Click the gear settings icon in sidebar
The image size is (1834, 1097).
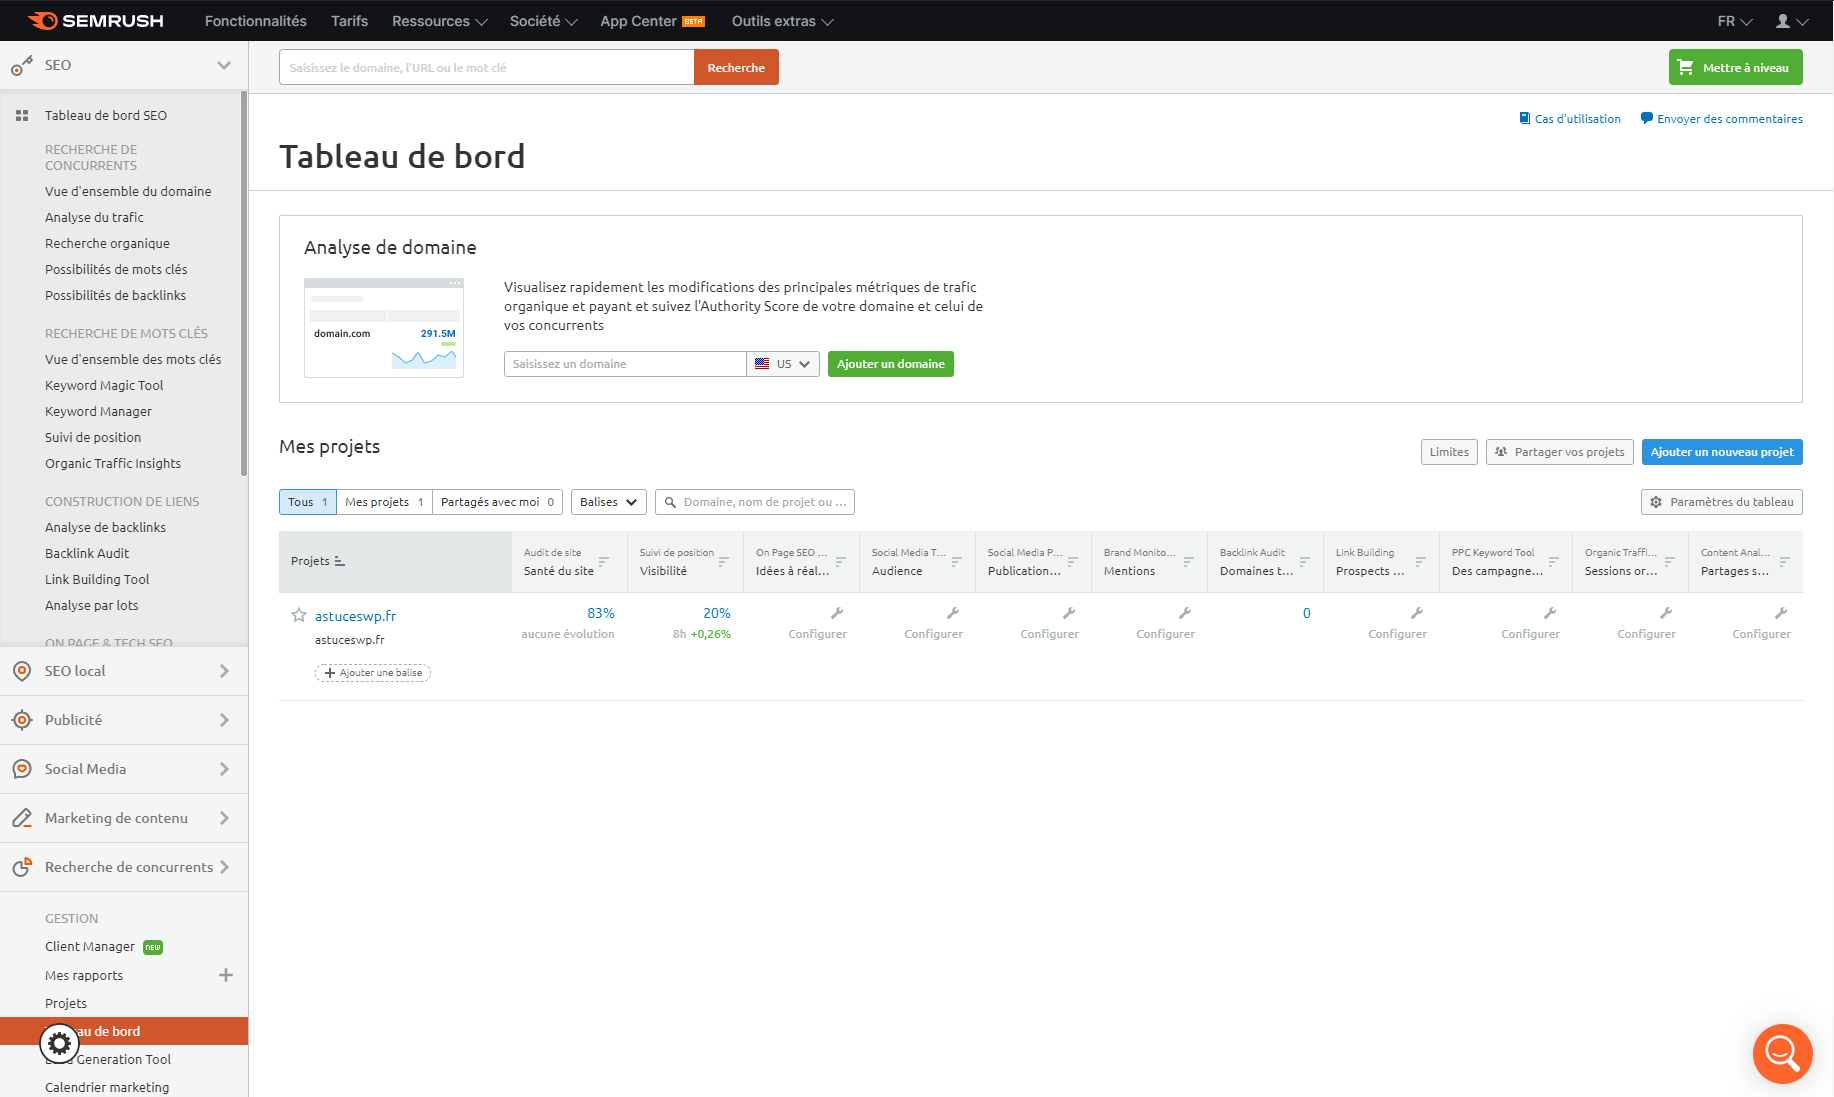pyautogui.click(x=59, y=1044)
